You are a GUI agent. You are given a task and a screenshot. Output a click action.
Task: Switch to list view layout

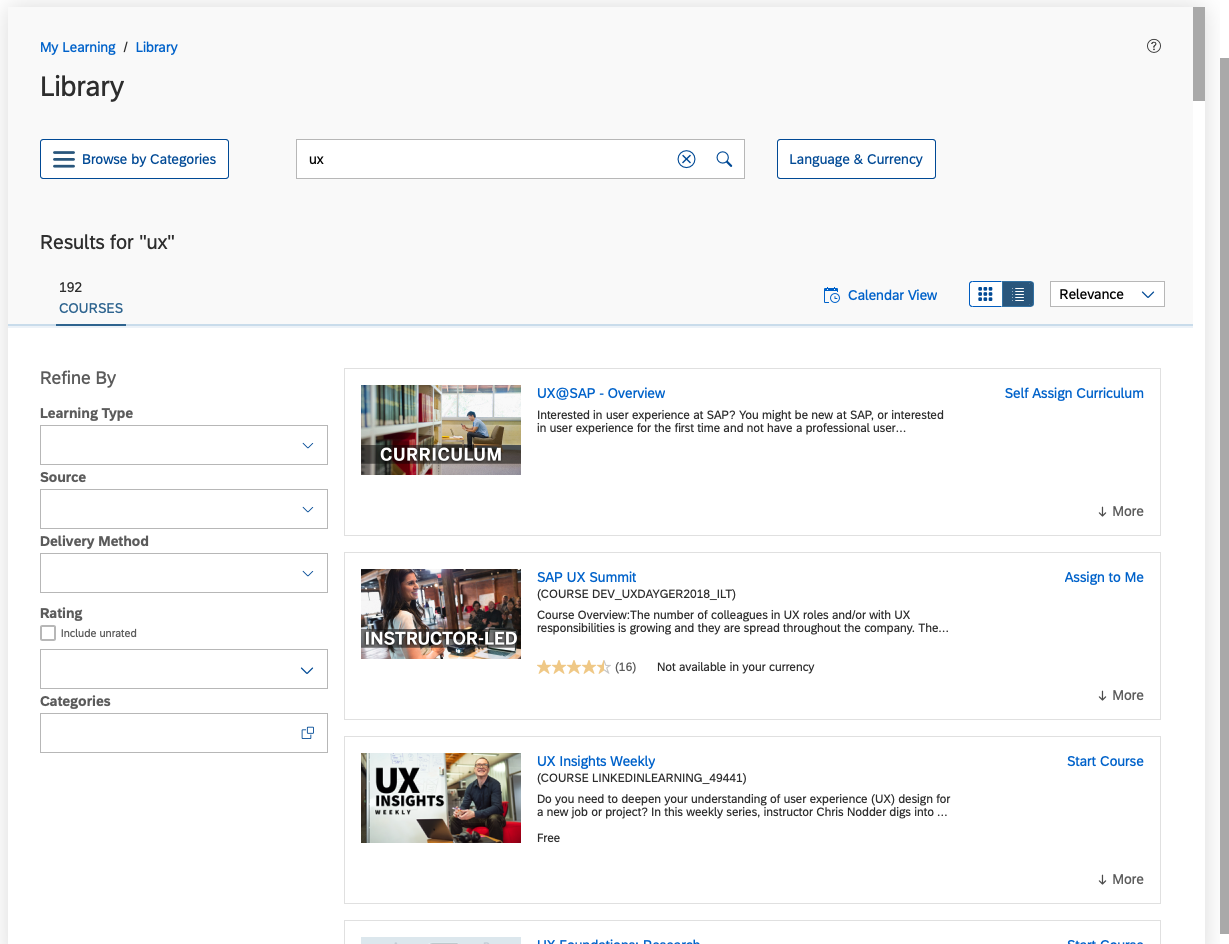(x=1018, y=294)
